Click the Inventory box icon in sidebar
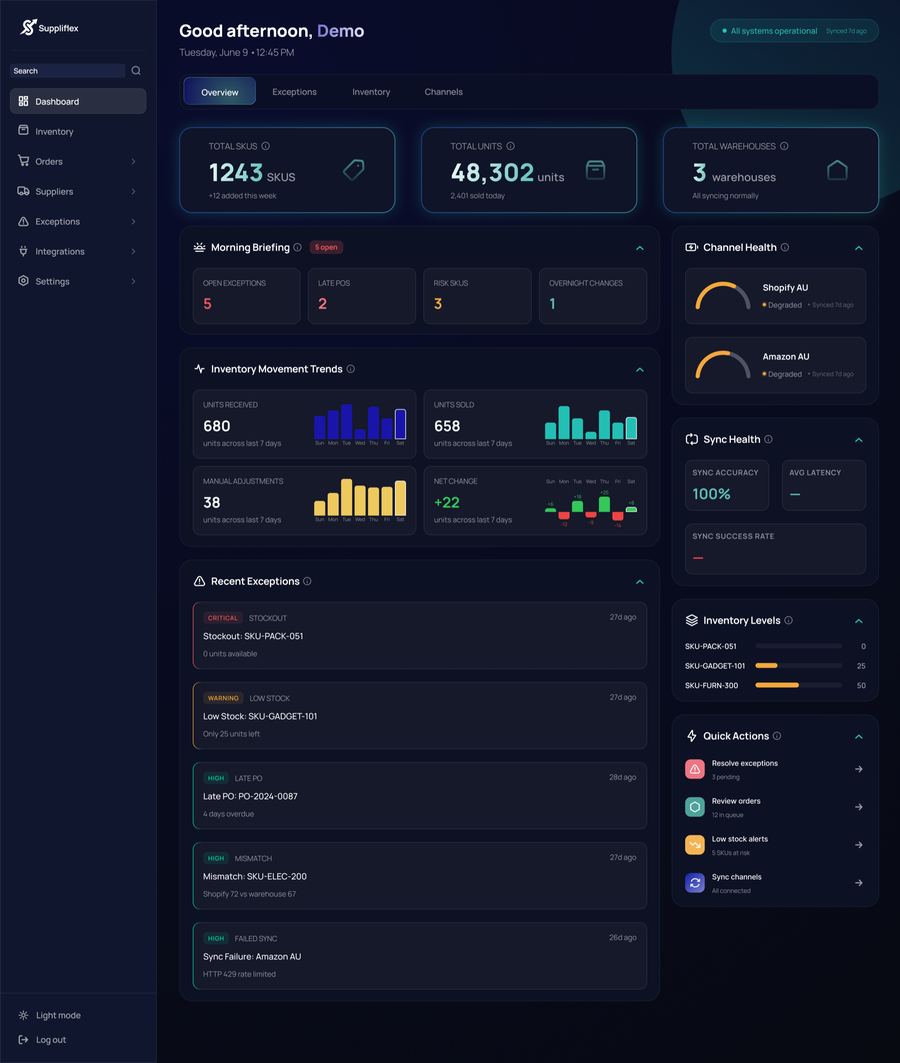The image size is (900, 1063). pos(23,130)
